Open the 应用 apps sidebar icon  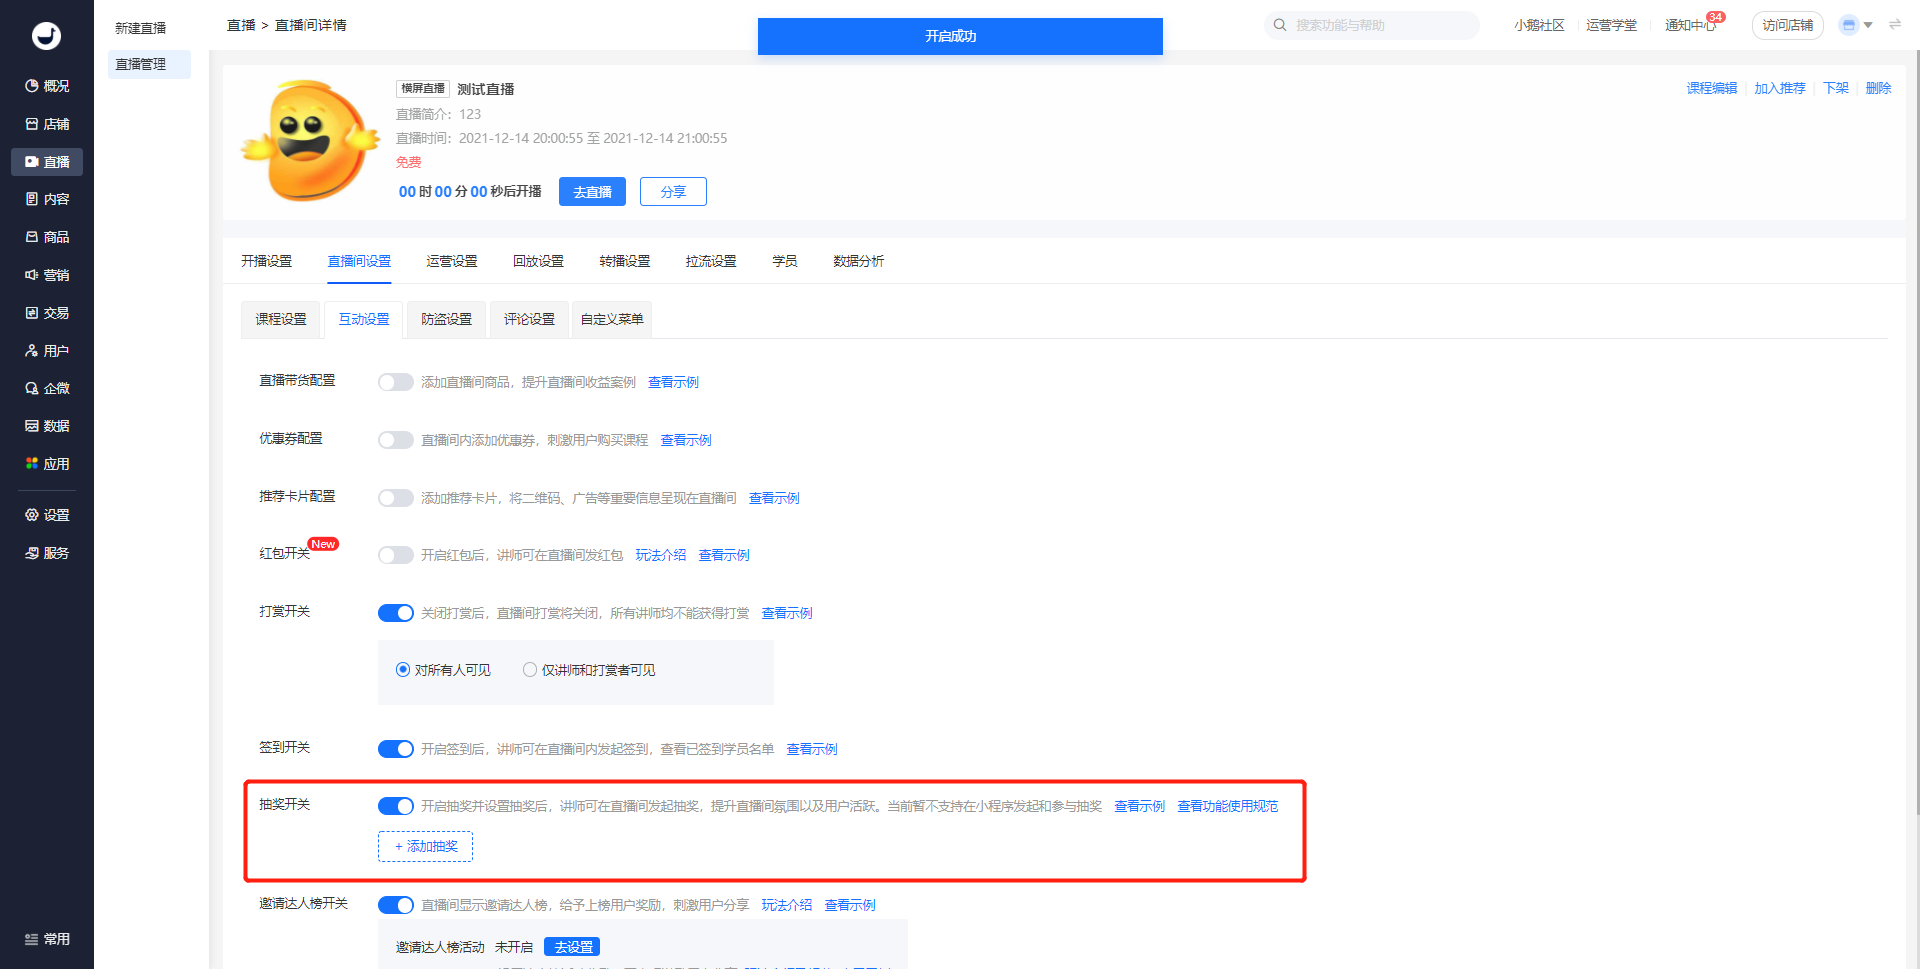pos(32,464)
